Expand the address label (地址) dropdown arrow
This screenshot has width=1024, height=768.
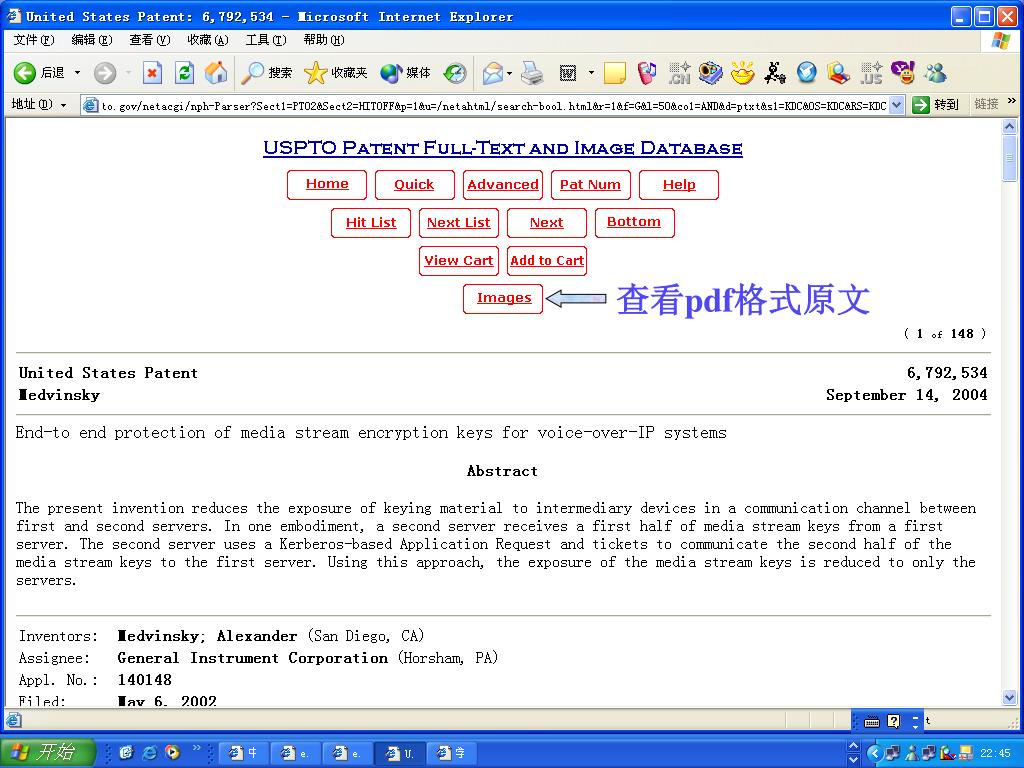pyautogui.click(x=63, y=104)
